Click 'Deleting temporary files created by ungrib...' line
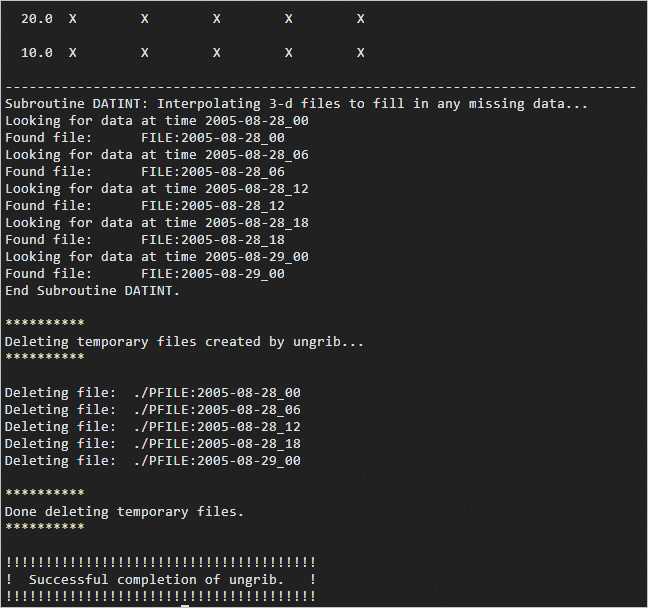 (184, 342)
